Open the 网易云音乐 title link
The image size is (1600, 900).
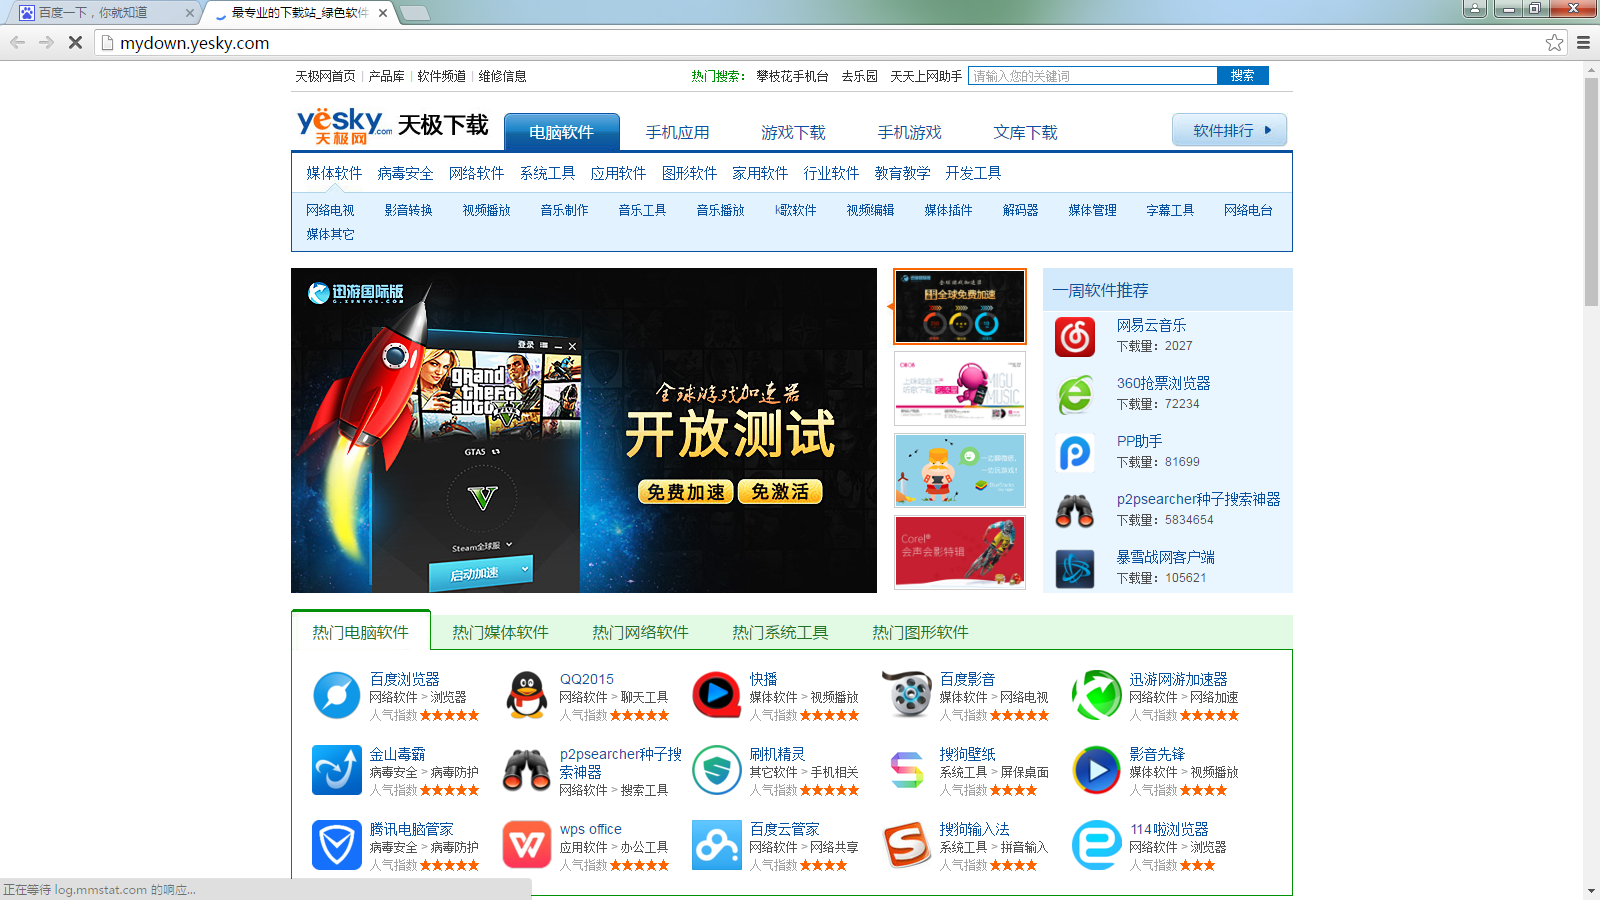(x=1151, y=325)
